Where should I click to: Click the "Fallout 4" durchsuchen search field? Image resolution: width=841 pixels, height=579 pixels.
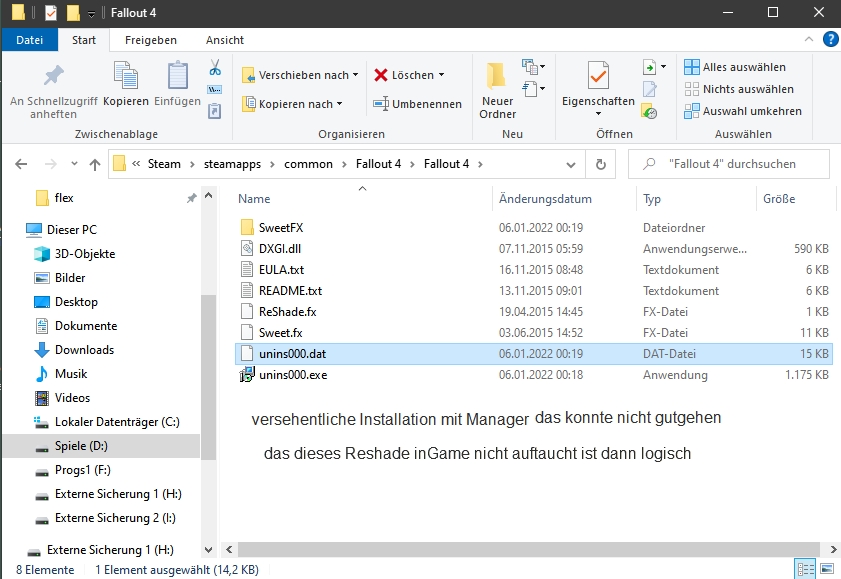tap(735, 164)
